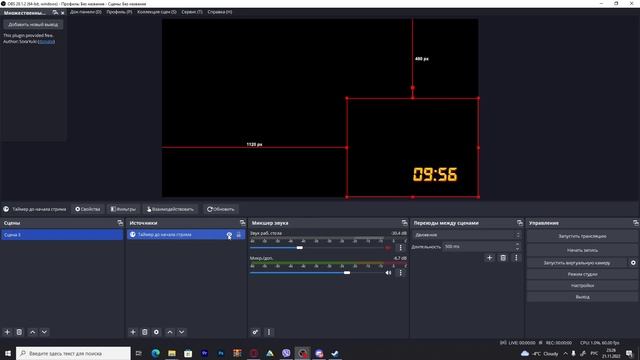Screen dimensions: 640x360
Task: Undock the Микшер звука panel
Action: coord(404,222)
